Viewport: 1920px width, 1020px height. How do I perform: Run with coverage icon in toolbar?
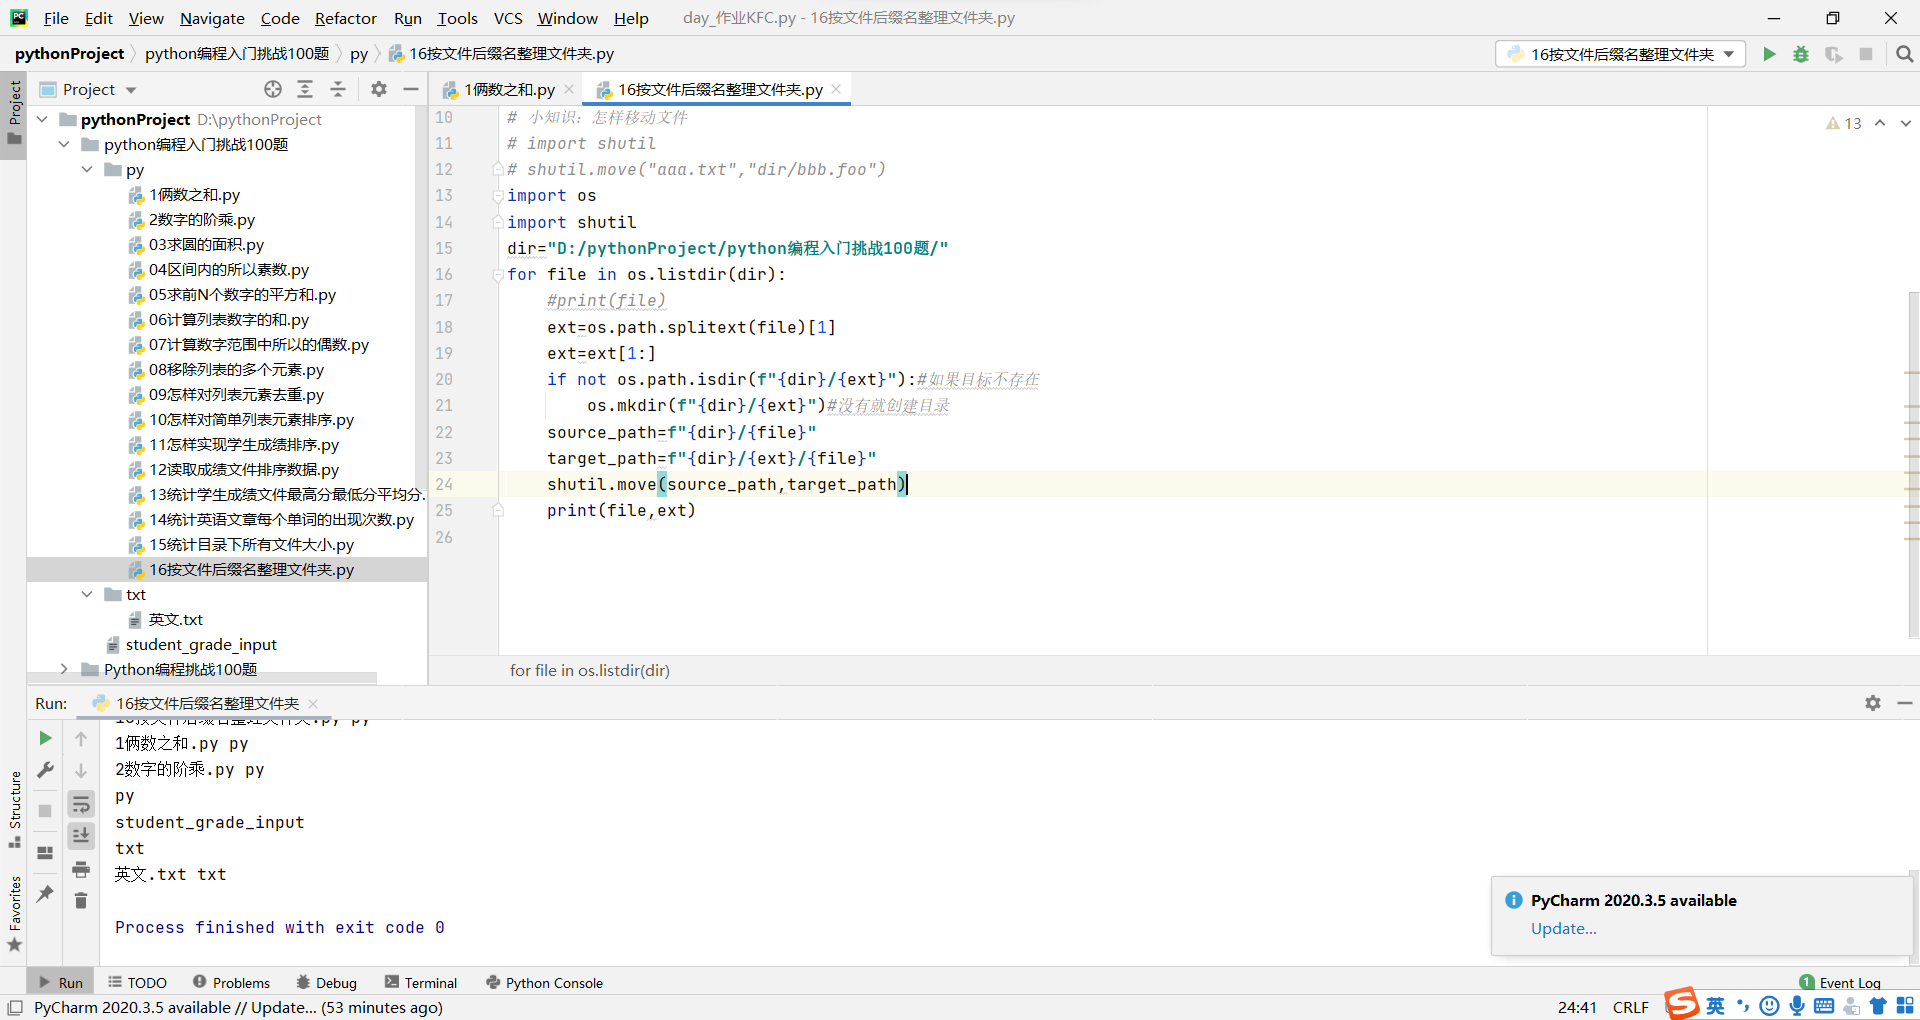coord(1833,54)
